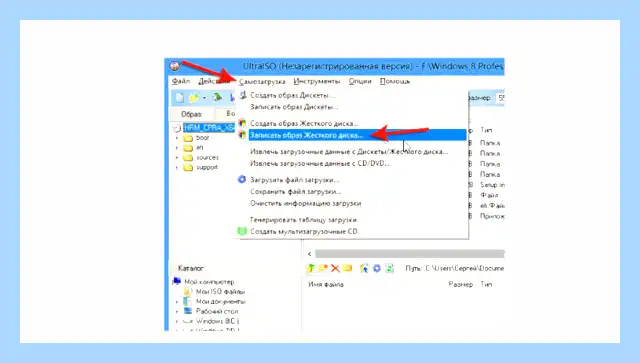The image size is (640, 363).
Task: Select the boot folder in image tree
Action: [x=202, y=138]
